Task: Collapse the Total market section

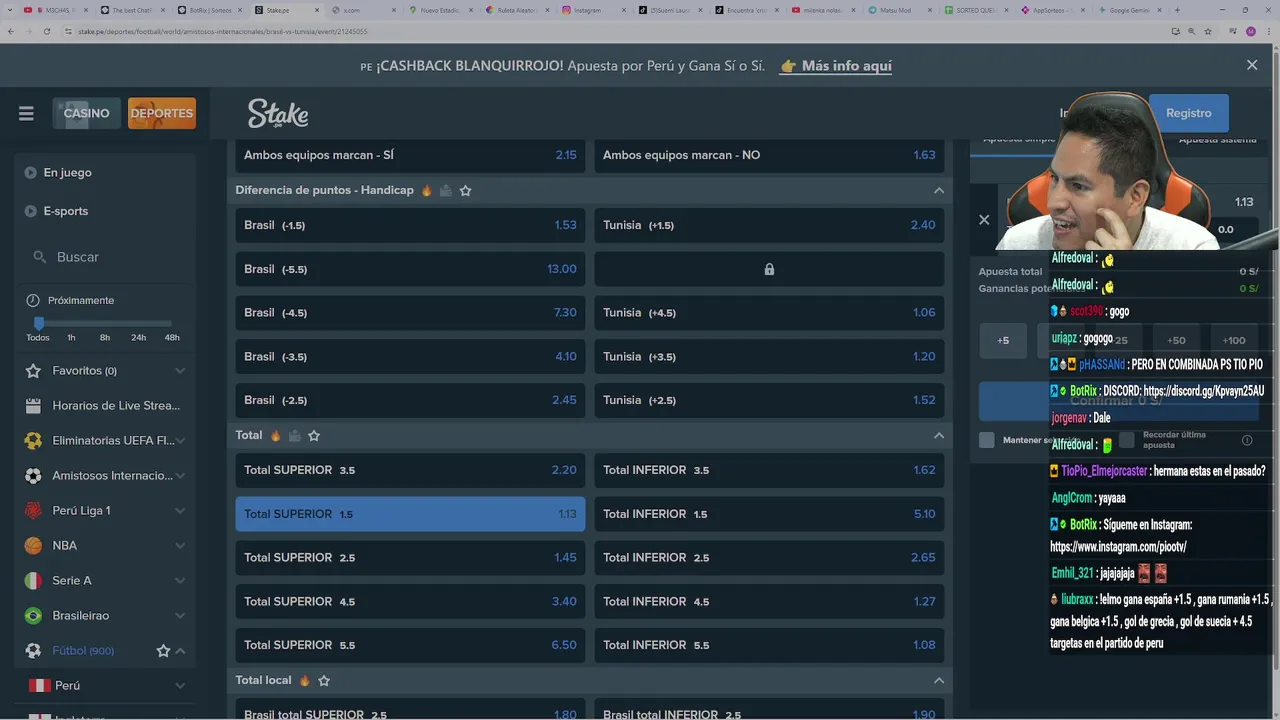Action: pyautogui.click(x=938, y=435)
